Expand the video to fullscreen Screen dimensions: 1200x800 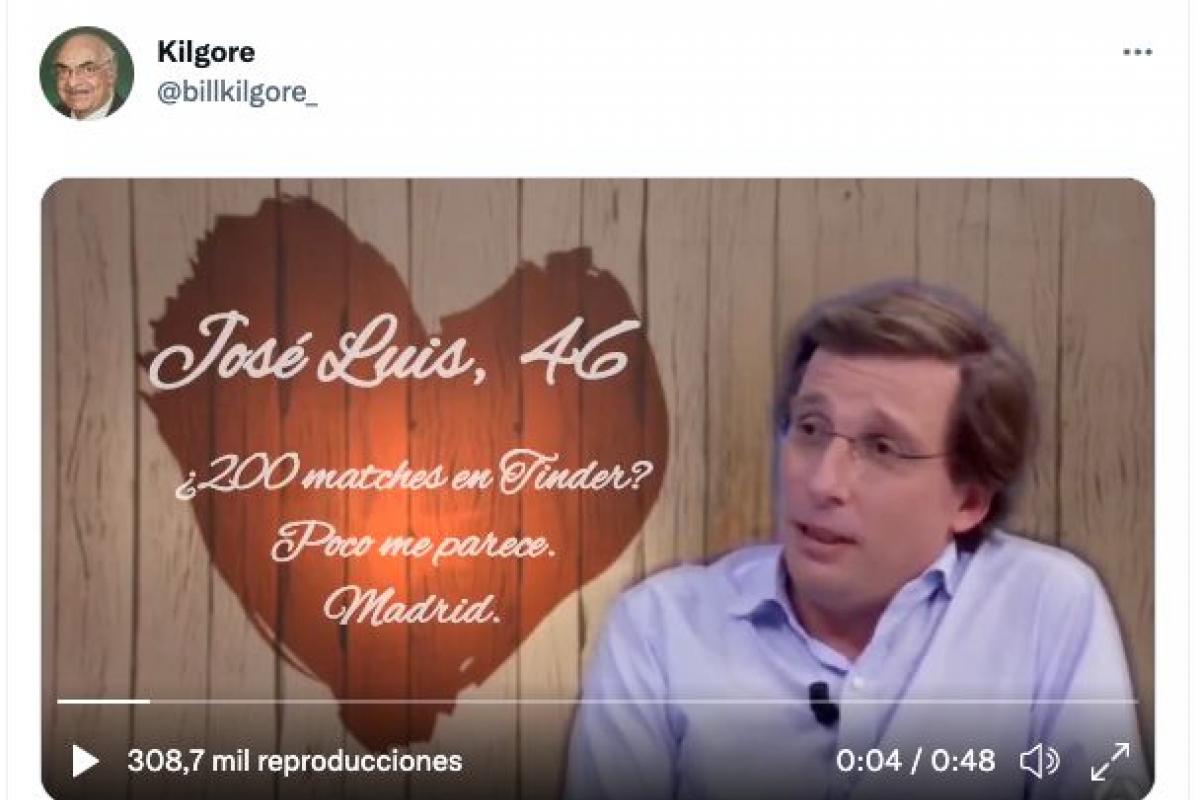click(1109, 762)
